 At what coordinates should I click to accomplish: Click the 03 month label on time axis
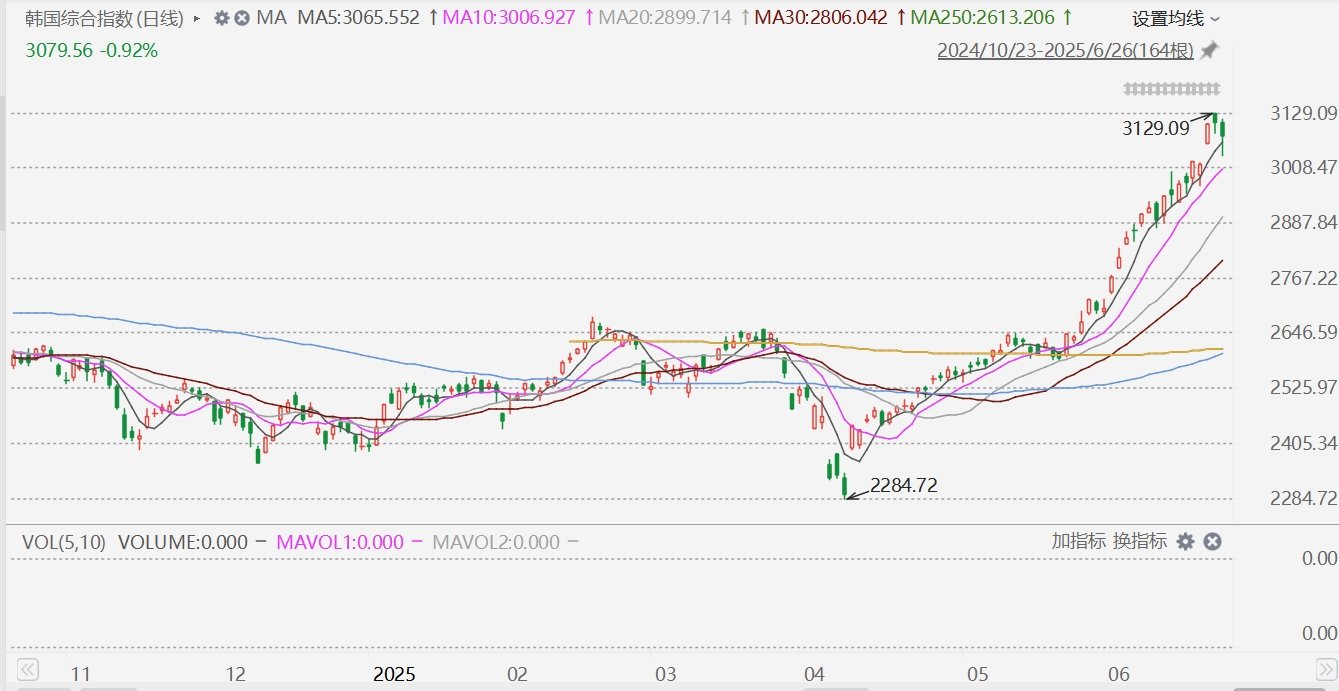click(666, 673)
